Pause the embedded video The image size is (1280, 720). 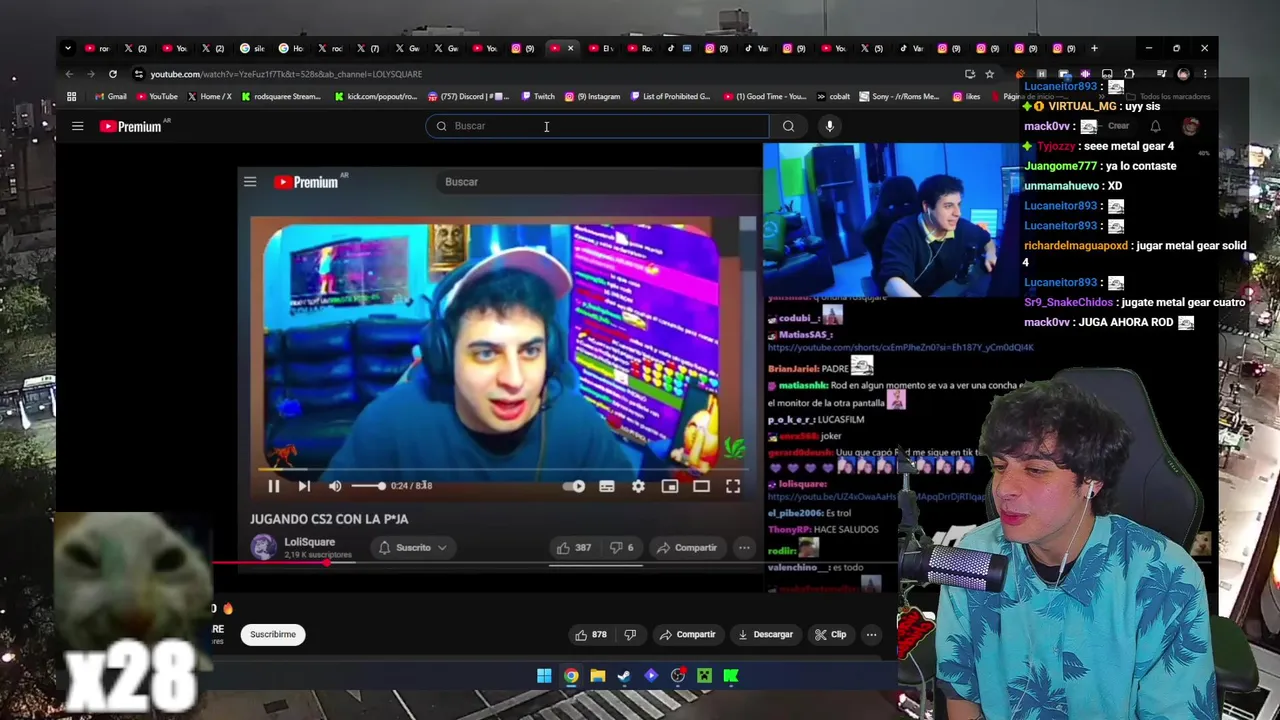tap(273, 486)
